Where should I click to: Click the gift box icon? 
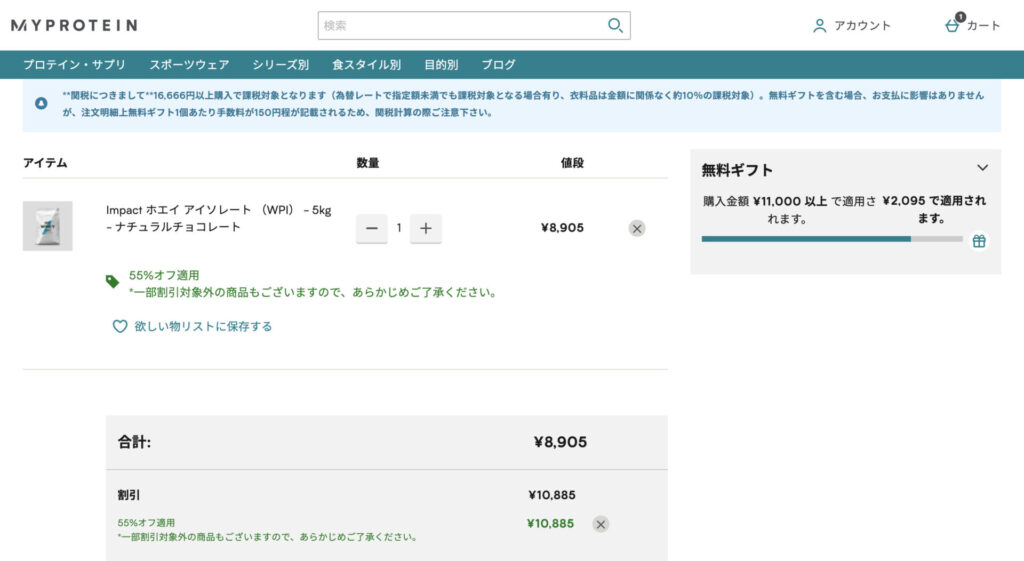click(x=979, y=241)
